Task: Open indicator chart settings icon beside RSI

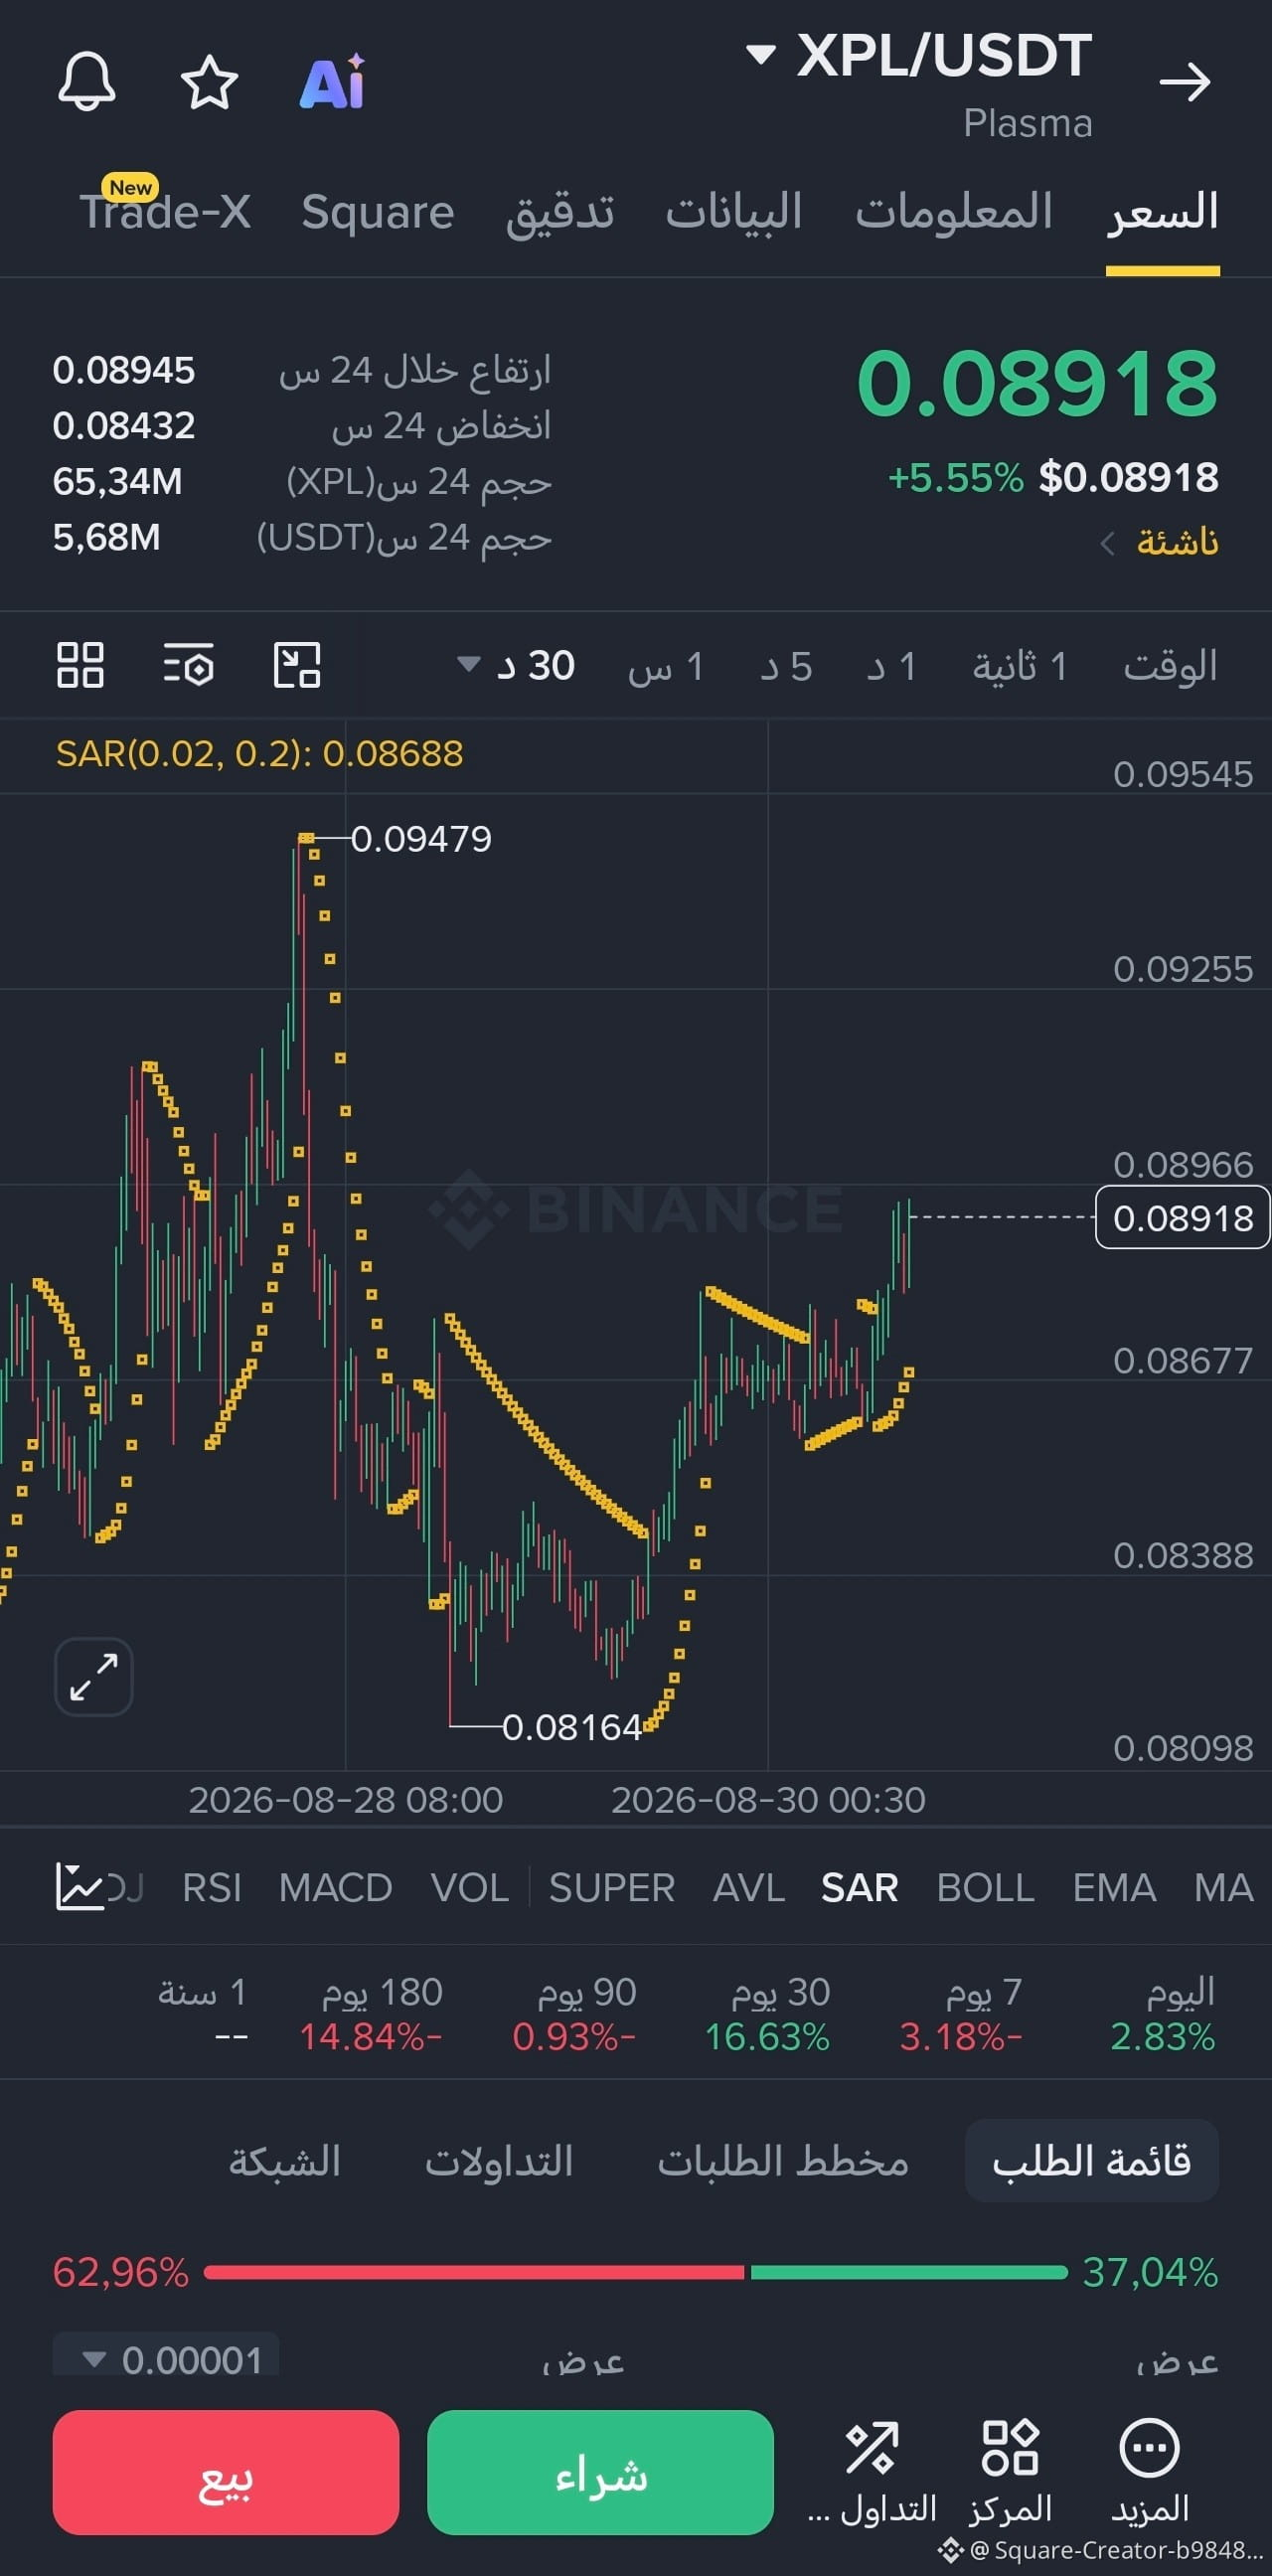Action: tap(80, 1887)
